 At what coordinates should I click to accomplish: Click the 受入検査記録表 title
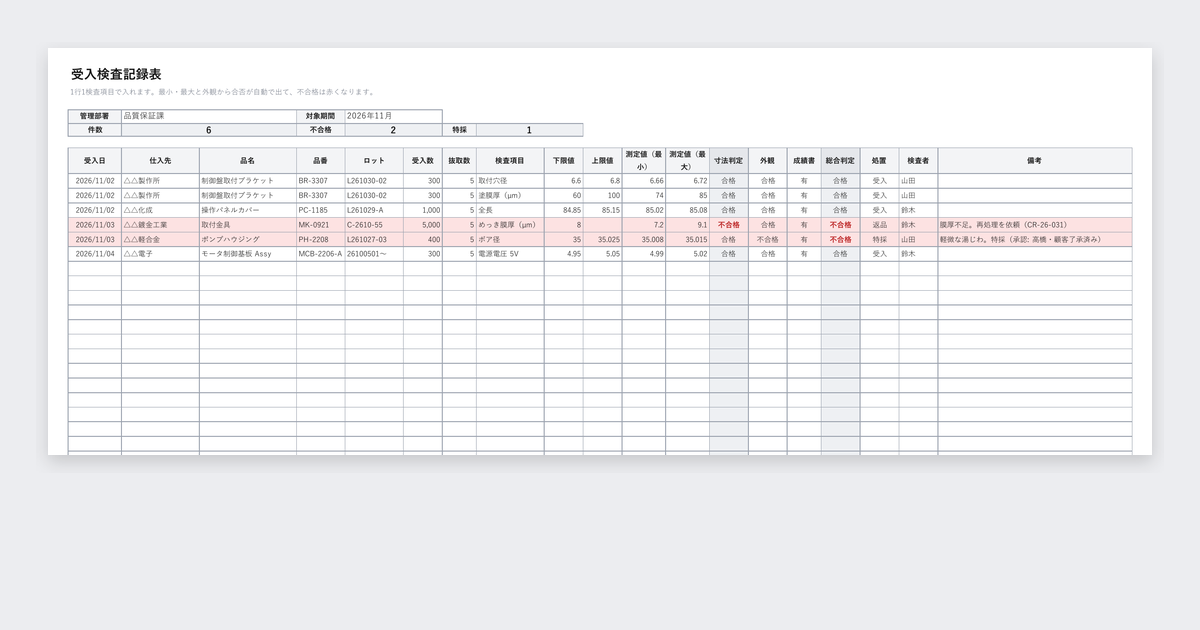click(x=117, y=75)
